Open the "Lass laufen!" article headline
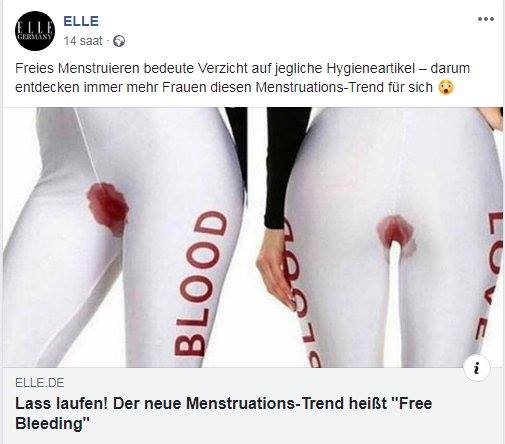Viewport: 505px width, 444px height. click(x=224, y=414)
